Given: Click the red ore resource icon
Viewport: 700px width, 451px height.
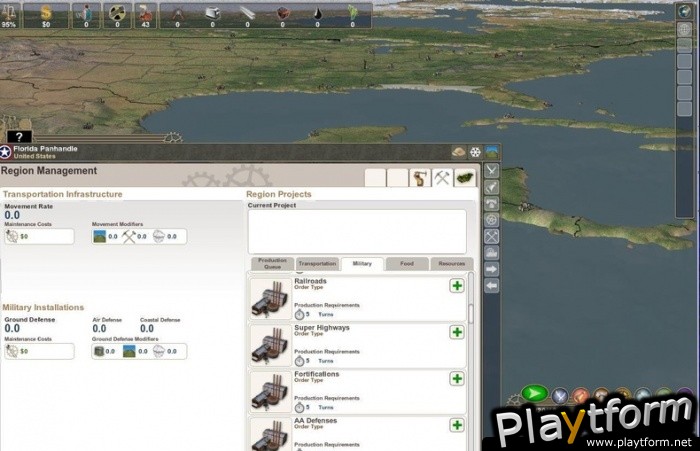Looking at the screenshot, I should pyautogui.click(x=283, y=13).
